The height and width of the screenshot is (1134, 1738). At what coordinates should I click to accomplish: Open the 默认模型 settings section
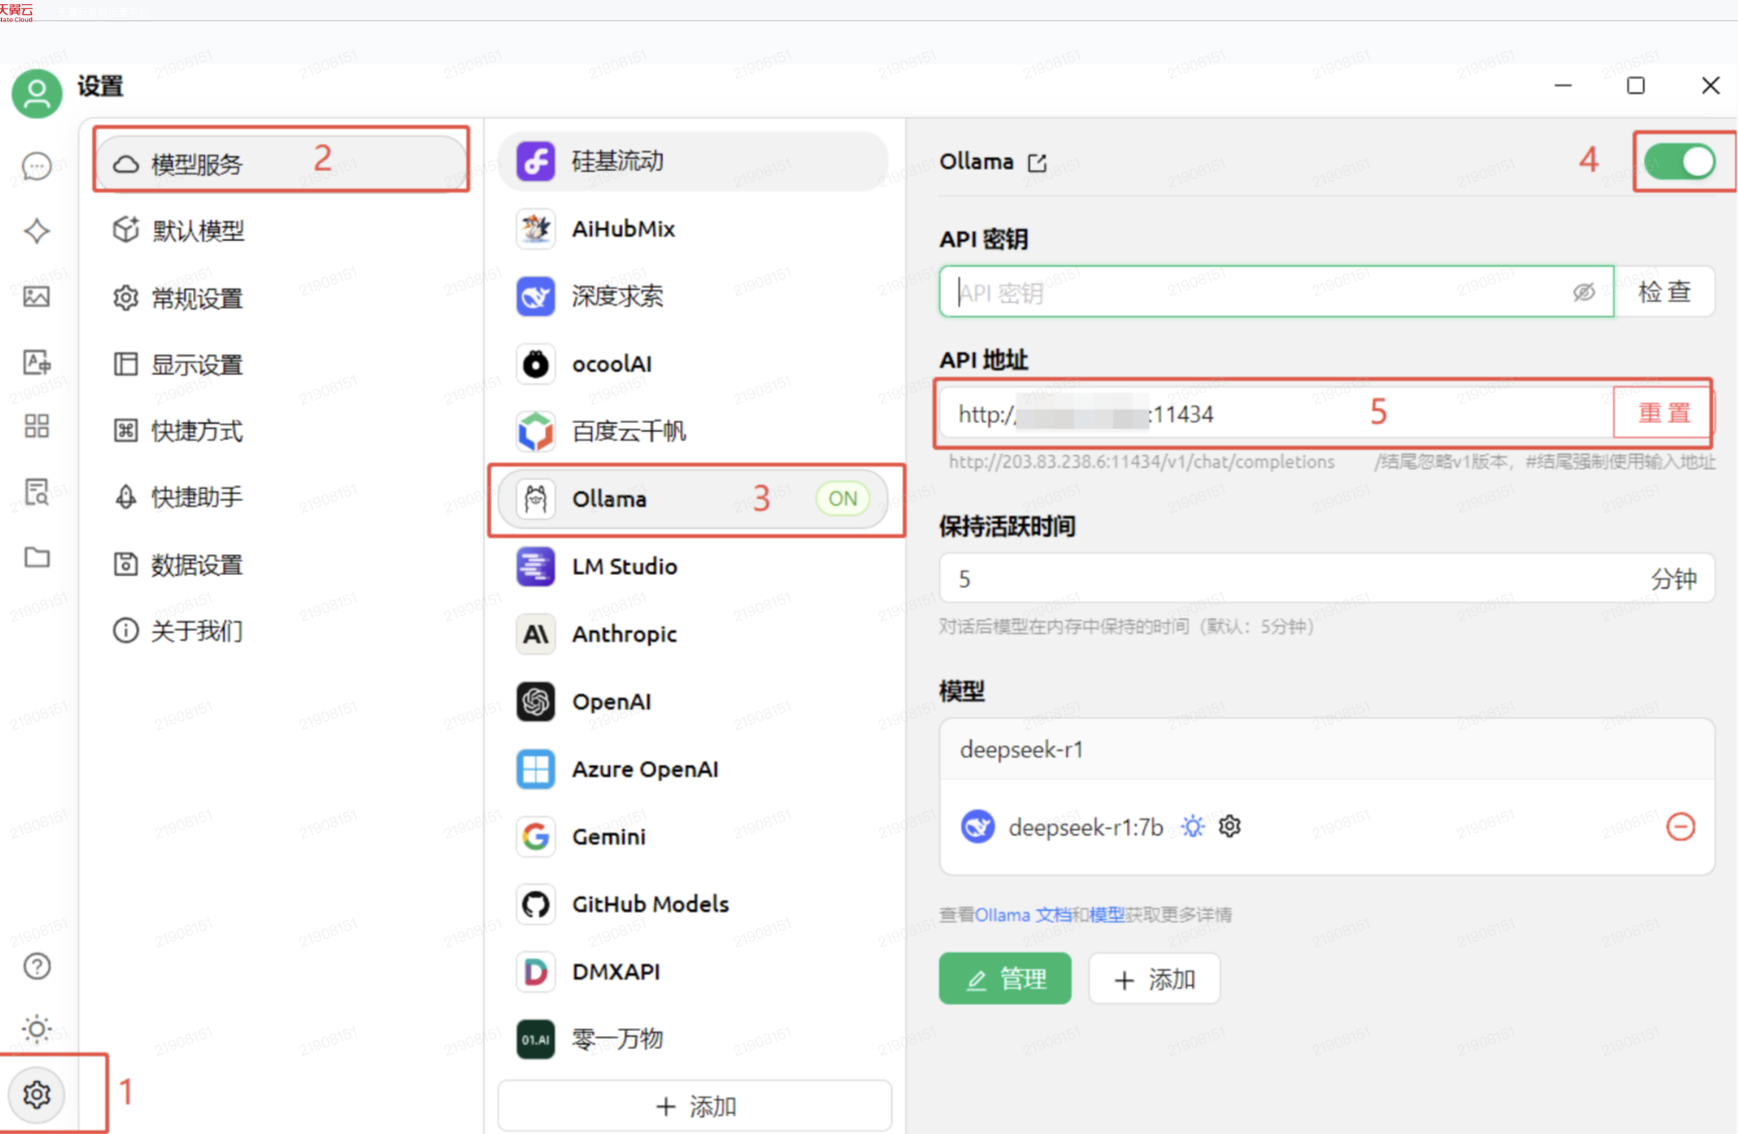[x=281, y=231]
